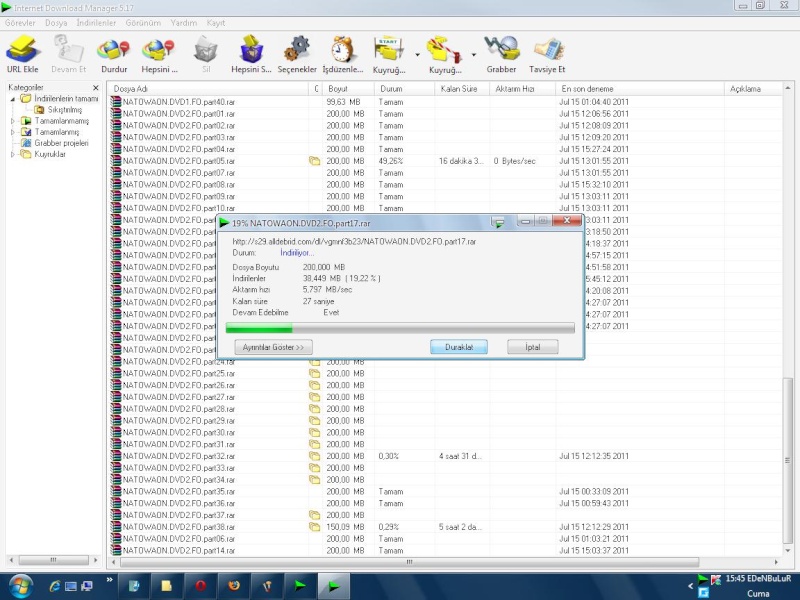800x600 pixels.
Task: Click the En son deneme column header
Action: coord(640,89)
